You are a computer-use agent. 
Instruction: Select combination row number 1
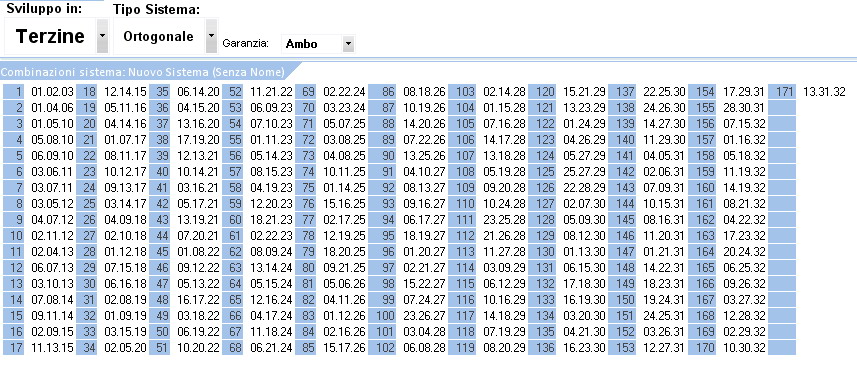(13, 91)
